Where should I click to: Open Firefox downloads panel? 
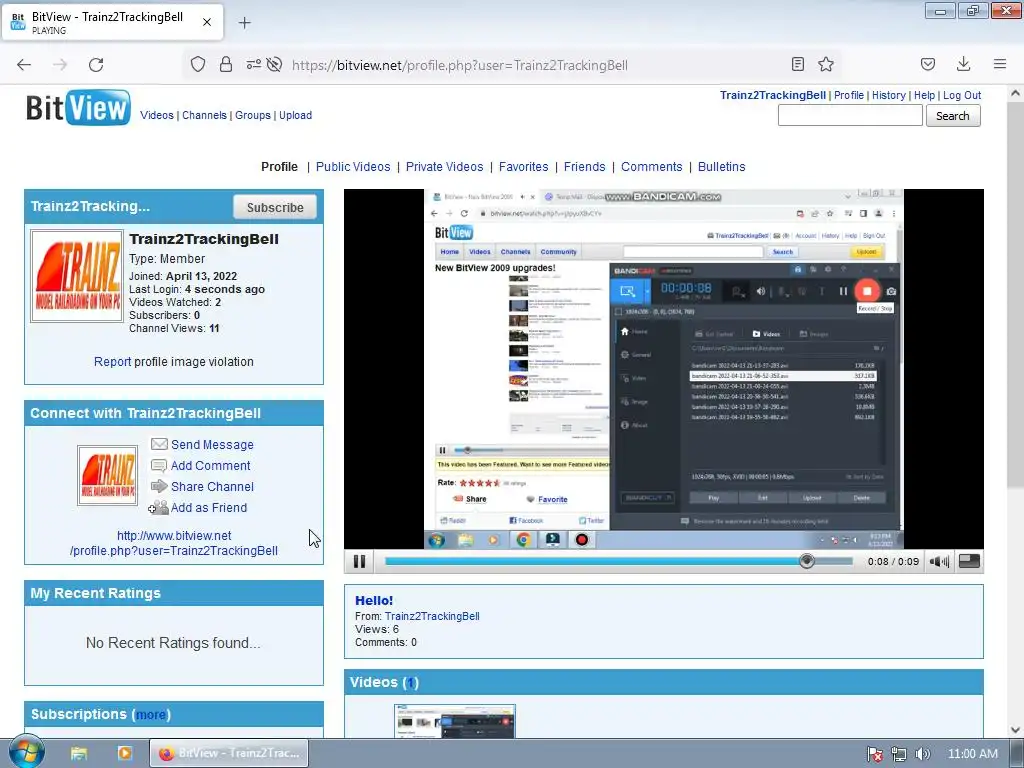963,64
